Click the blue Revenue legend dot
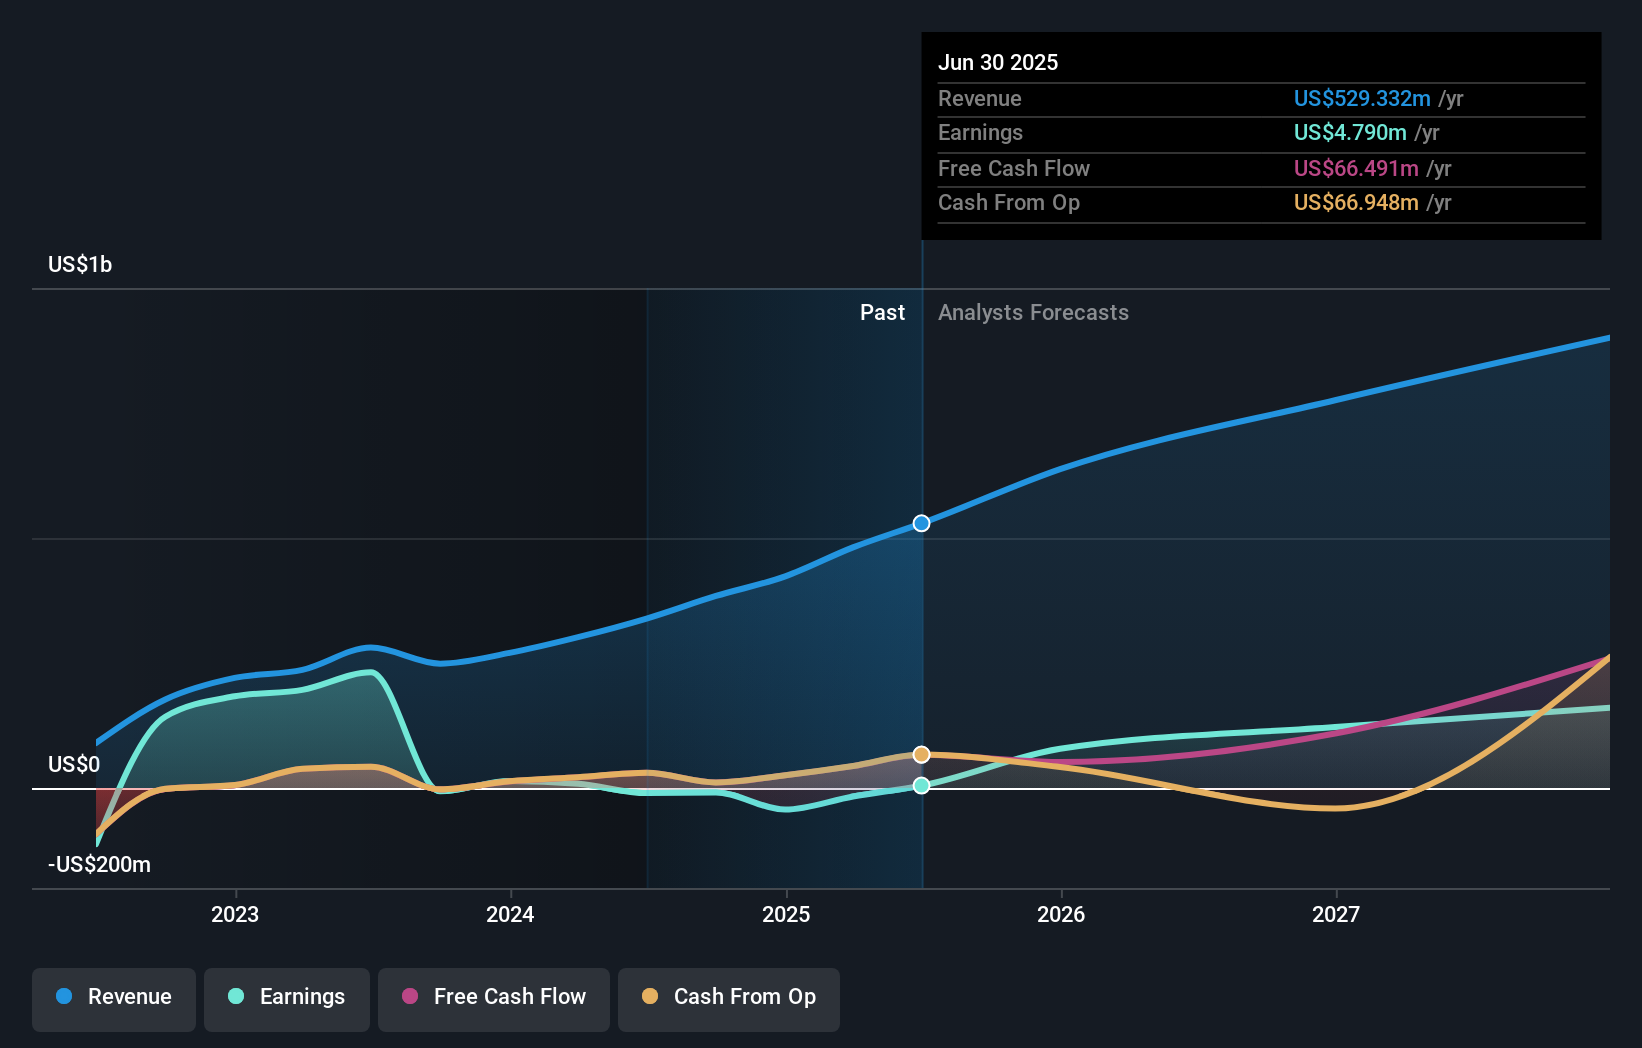1642x1048 pixels. point(64,997)
